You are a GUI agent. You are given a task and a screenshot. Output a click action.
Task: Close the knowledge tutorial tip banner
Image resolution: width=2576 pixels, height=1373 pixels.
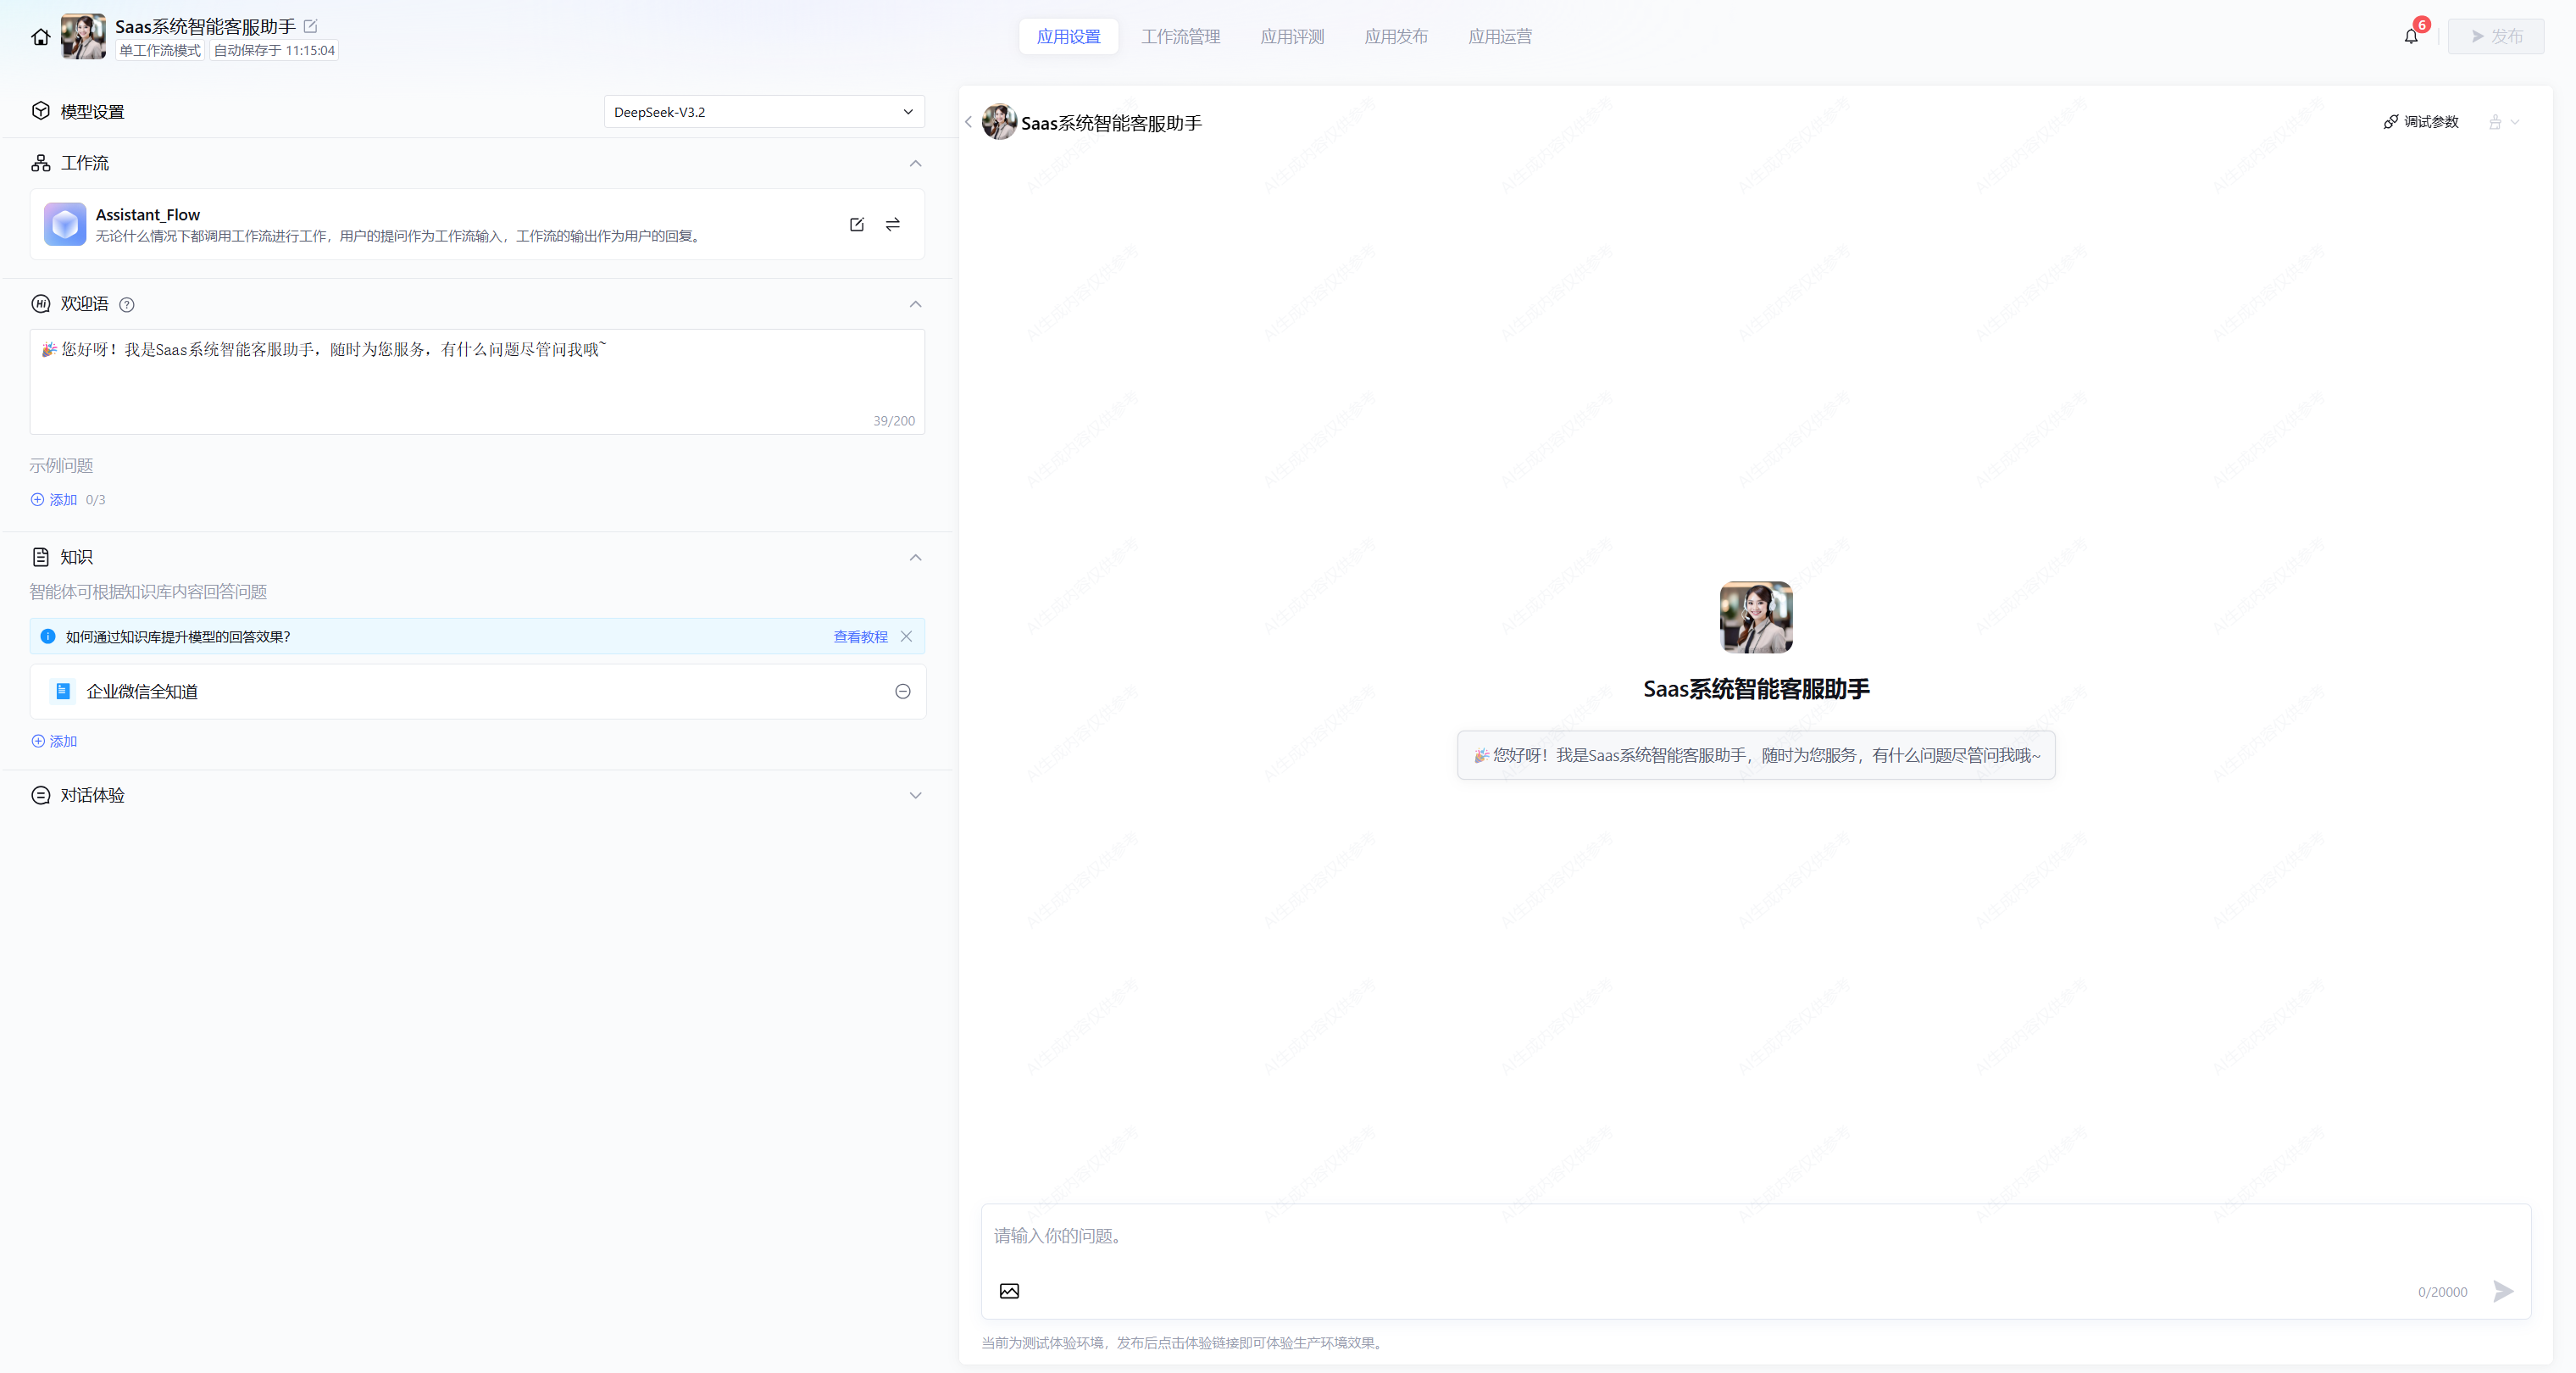coord(906,636)
